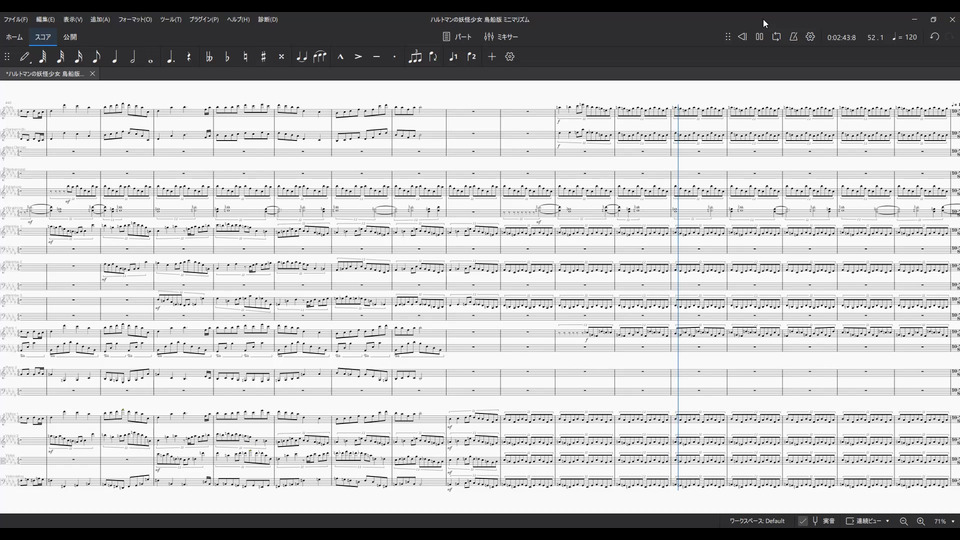Add accent articulation

(358, 57)
